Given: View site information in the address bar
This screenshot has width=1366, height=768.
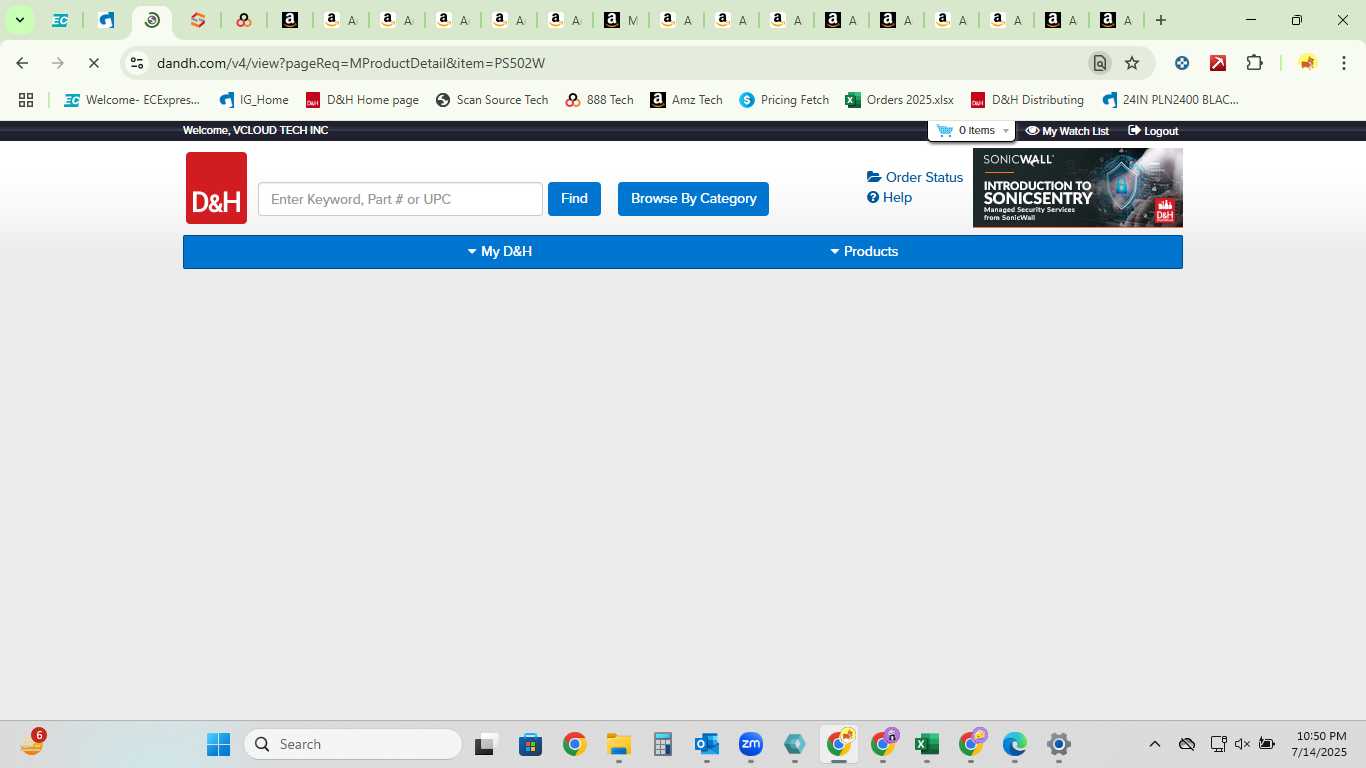Looking at the screenshot, I should pyautogui.click(x=137, y=63).
